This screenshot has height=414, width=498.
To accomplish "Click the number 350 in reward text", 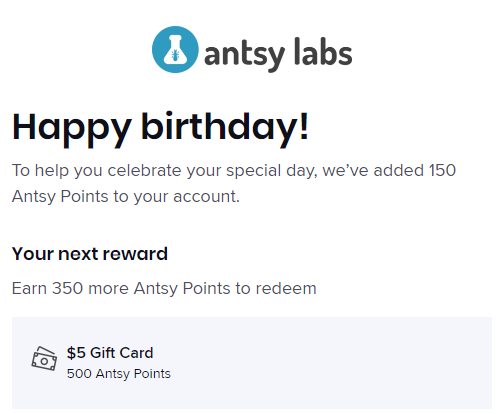I will click(67, 288).
